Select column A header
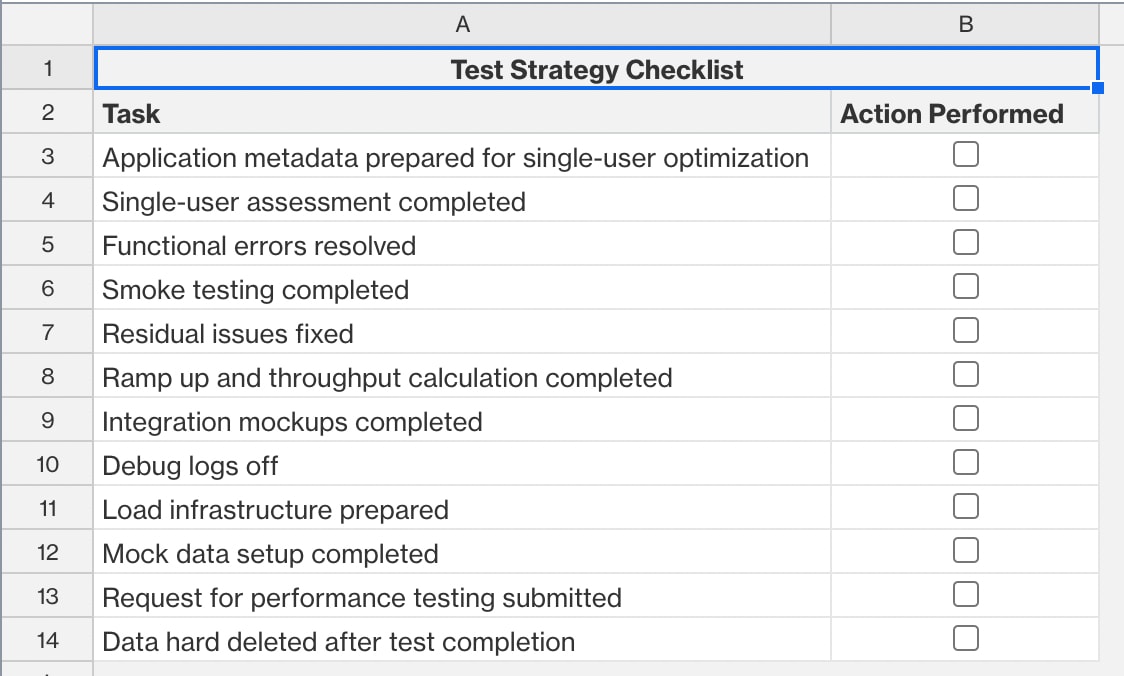 tap(460, 24)
